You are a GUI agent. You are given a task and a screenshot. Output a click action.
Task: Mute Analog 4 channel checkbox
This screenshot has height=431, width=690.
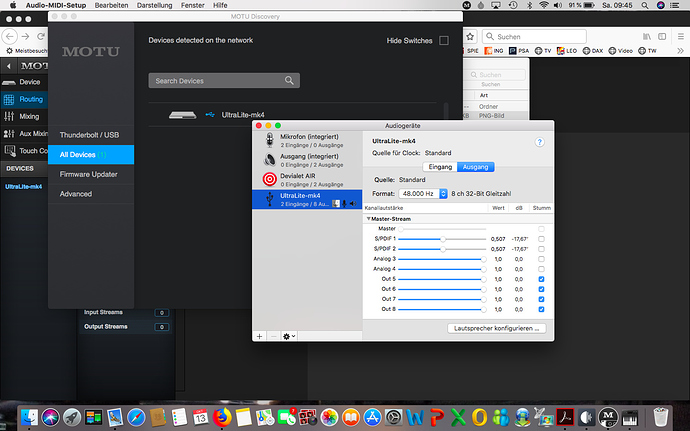pyautogui.click(x=541, y=269)
